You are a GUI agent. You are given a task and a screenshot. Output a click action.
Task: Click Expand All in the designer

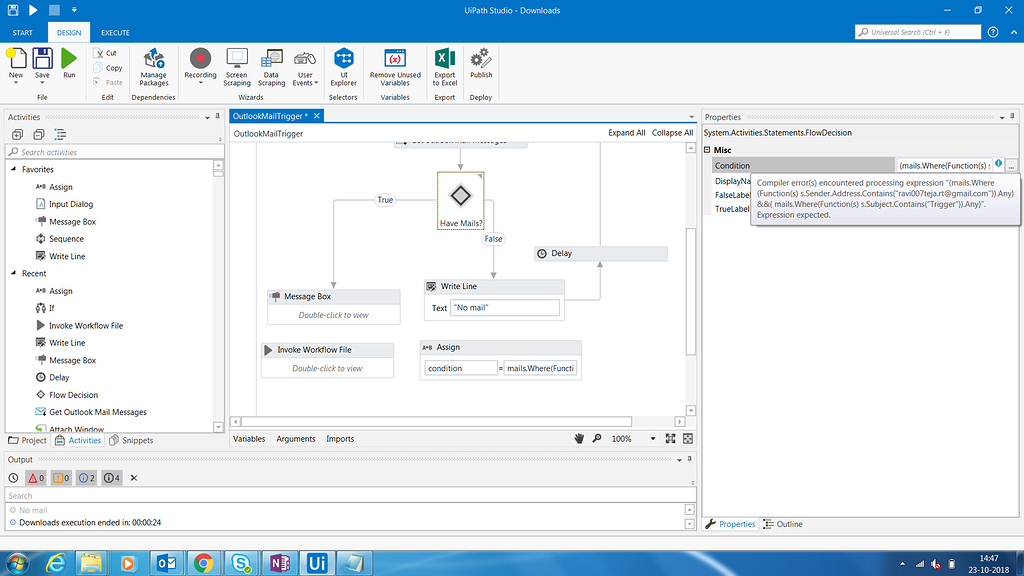point(626,133)
